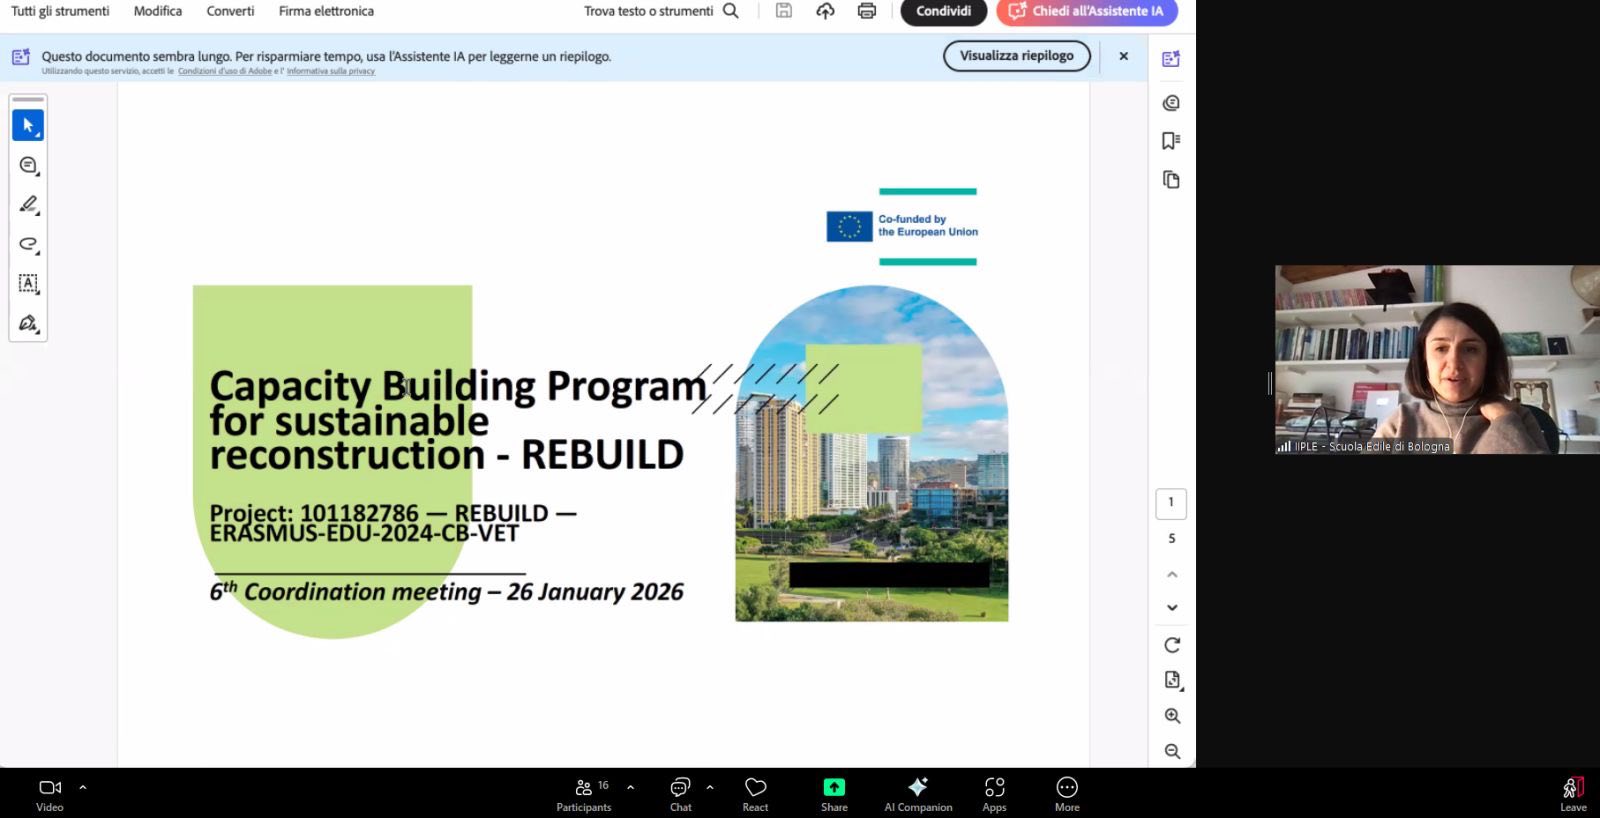Open the Acrobat bookmarks panel
The width and height of the screenshot is (1600, 818).
[1171, 141]
